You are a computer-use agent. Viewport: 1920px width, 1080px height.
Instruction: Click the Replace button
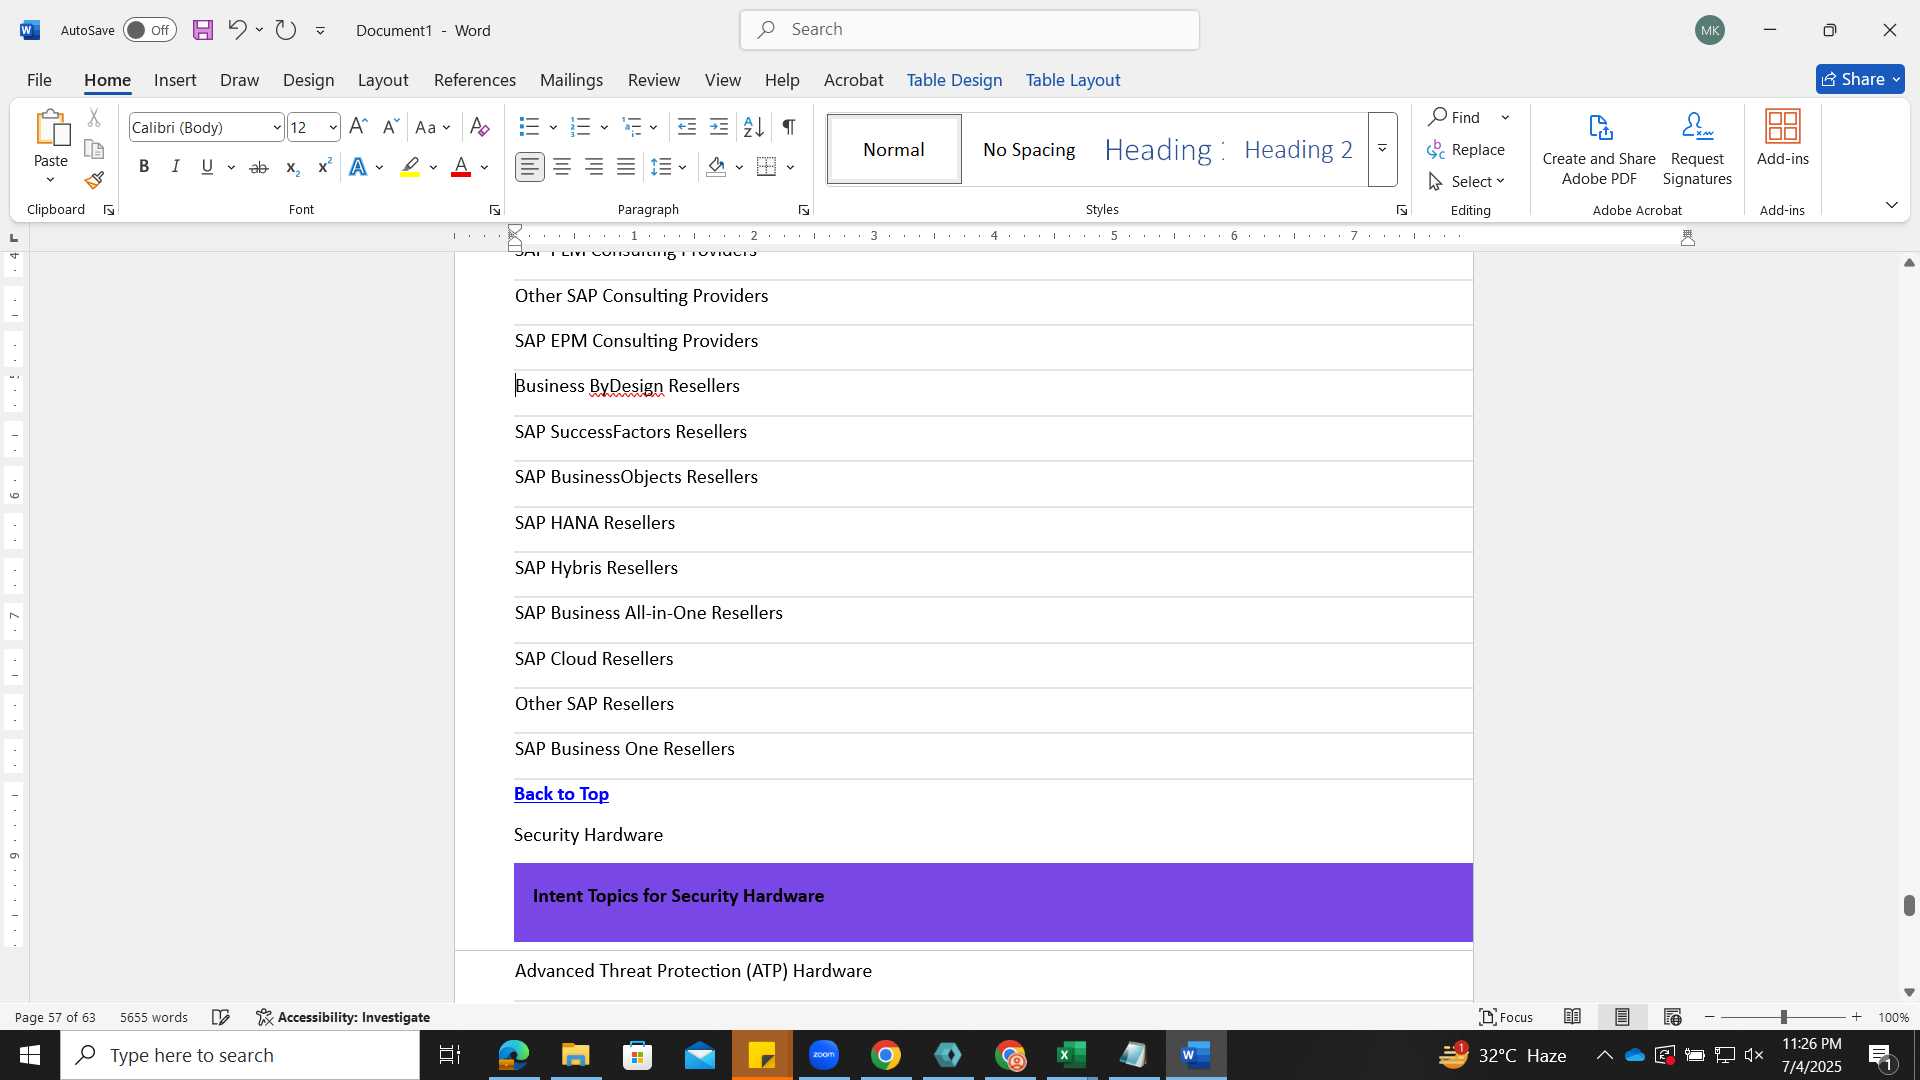point(1466,150)
